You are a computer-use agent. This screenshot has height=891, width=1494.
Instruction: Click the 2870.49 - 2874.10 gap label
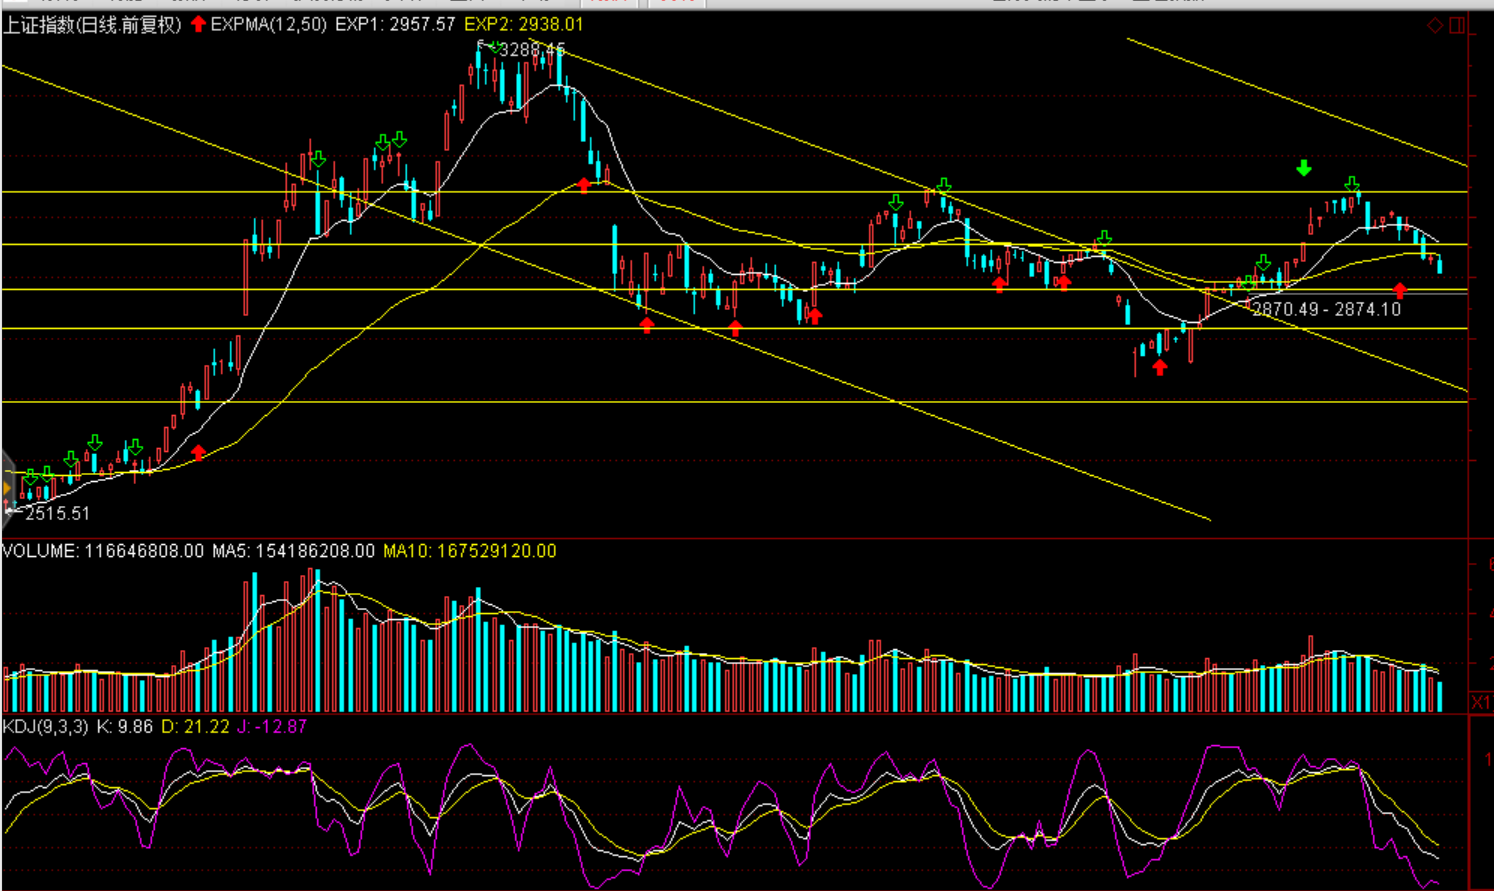(1326, 310)
